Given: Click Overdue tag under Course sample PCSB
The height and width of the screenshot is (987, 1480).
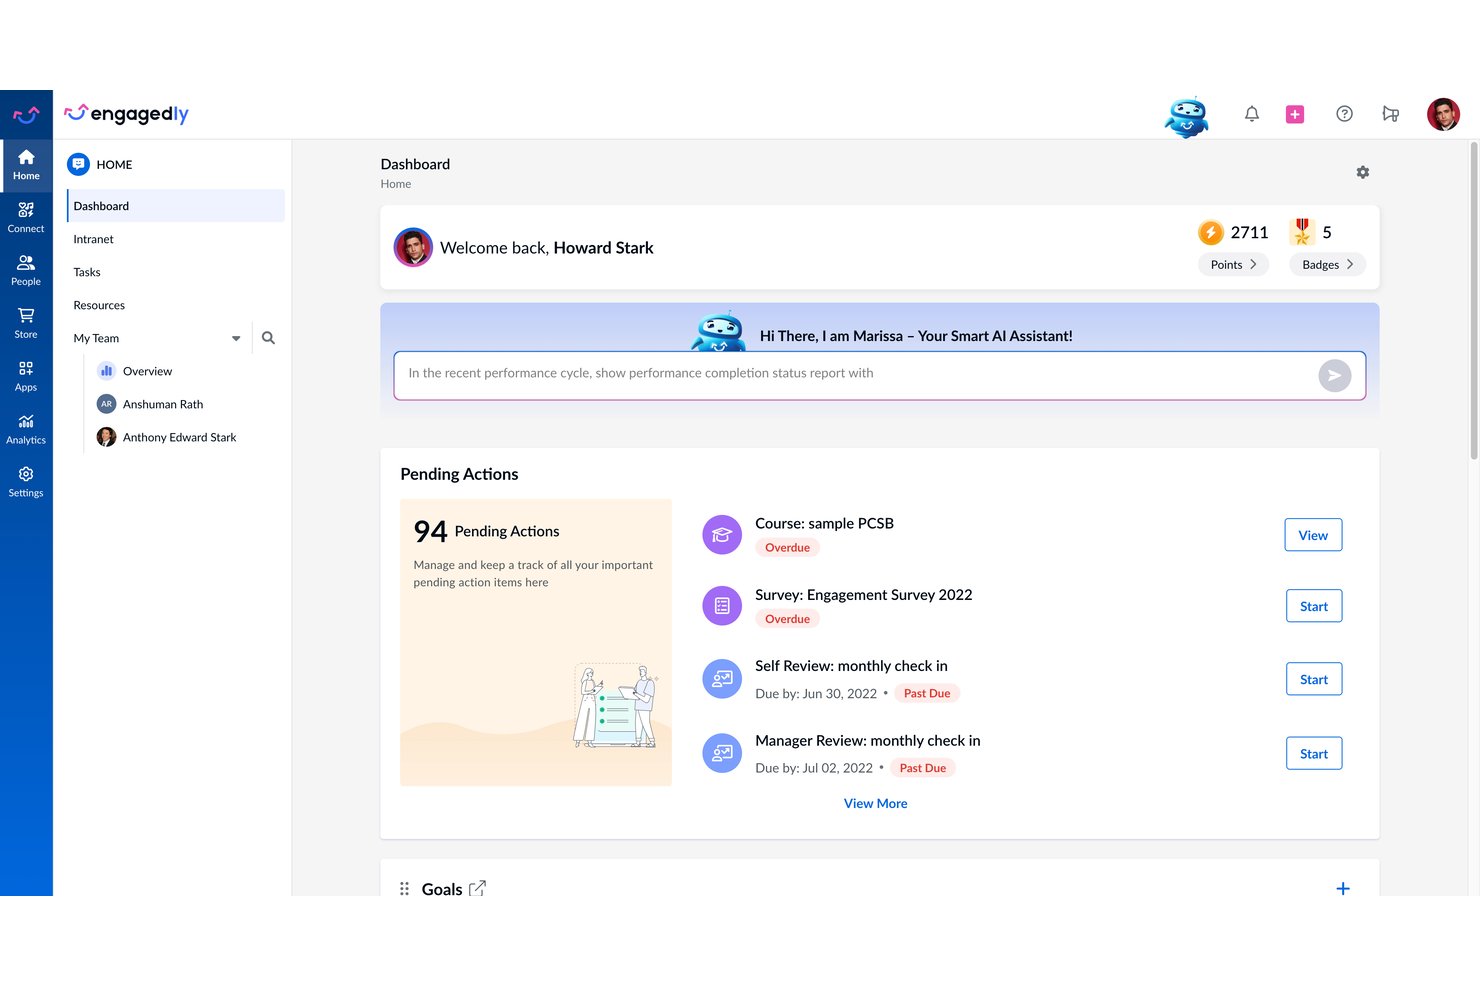Looking at the screenshot, I should 788,547.
